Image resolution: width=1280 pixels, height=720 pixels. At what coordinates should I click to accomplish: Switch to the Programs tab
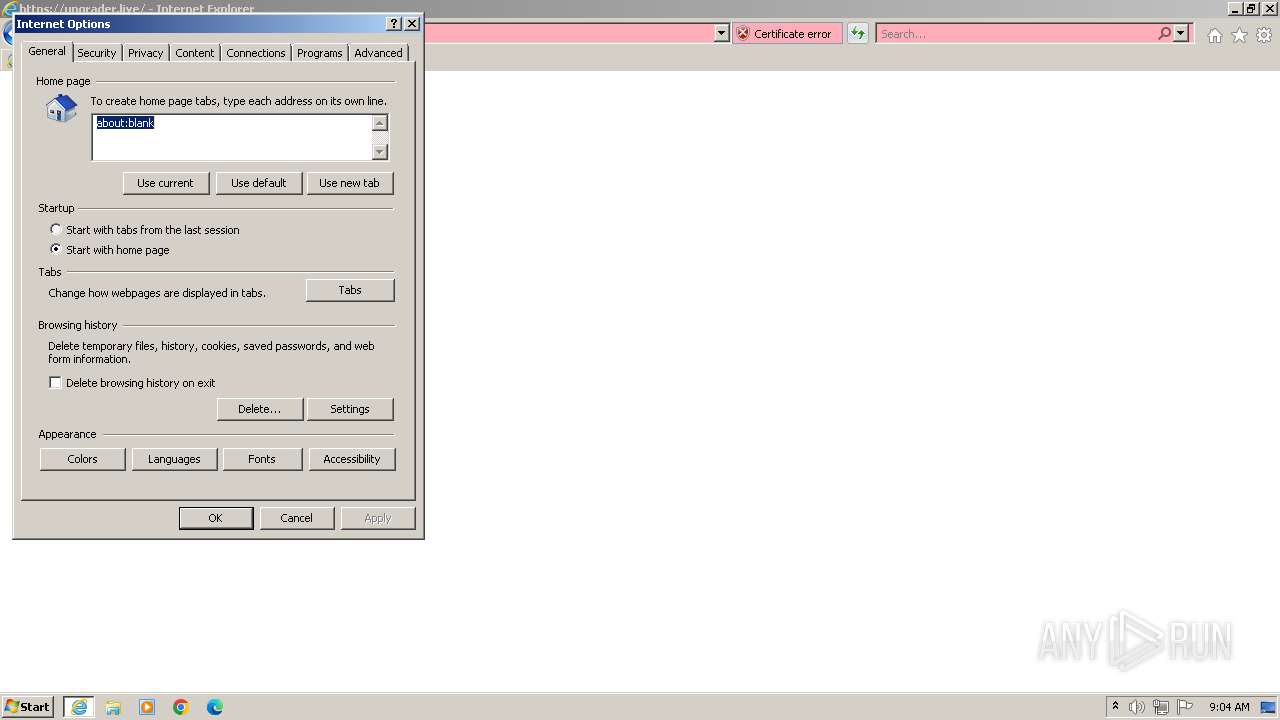click(x=320, y=53)
